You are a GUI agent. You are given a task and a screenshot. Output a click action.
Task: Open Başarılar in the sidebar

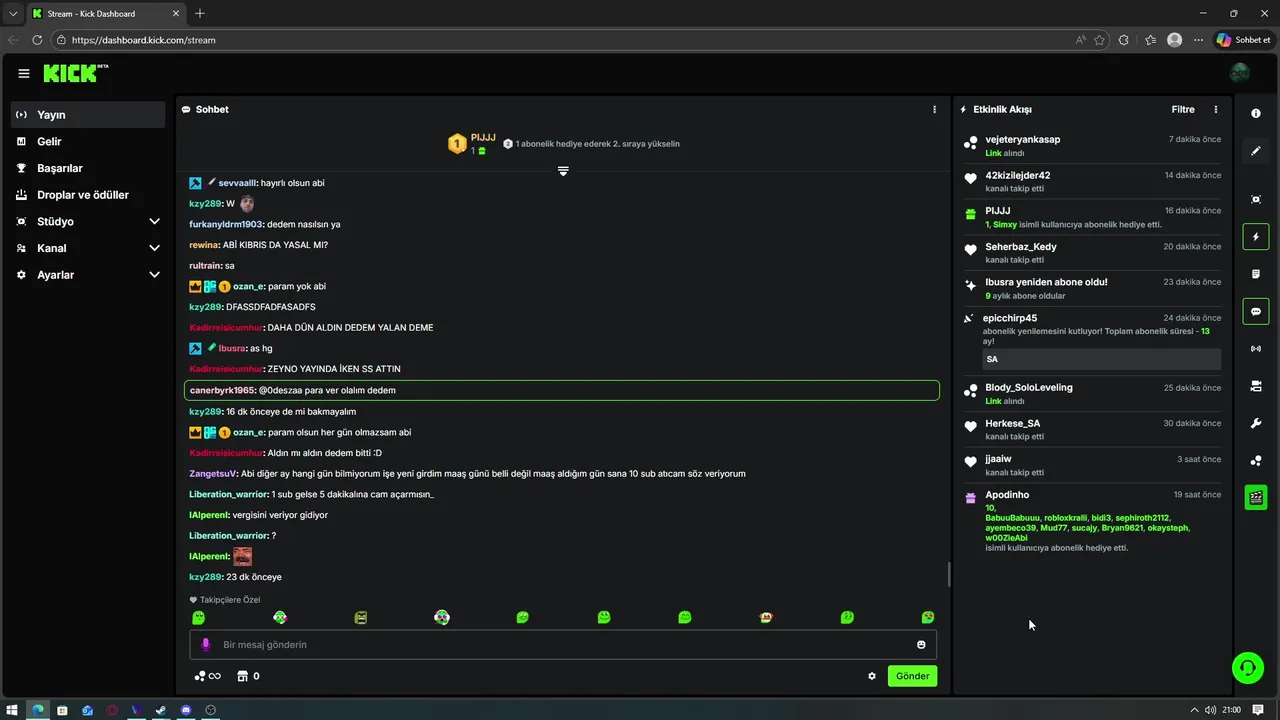point(88,168)
